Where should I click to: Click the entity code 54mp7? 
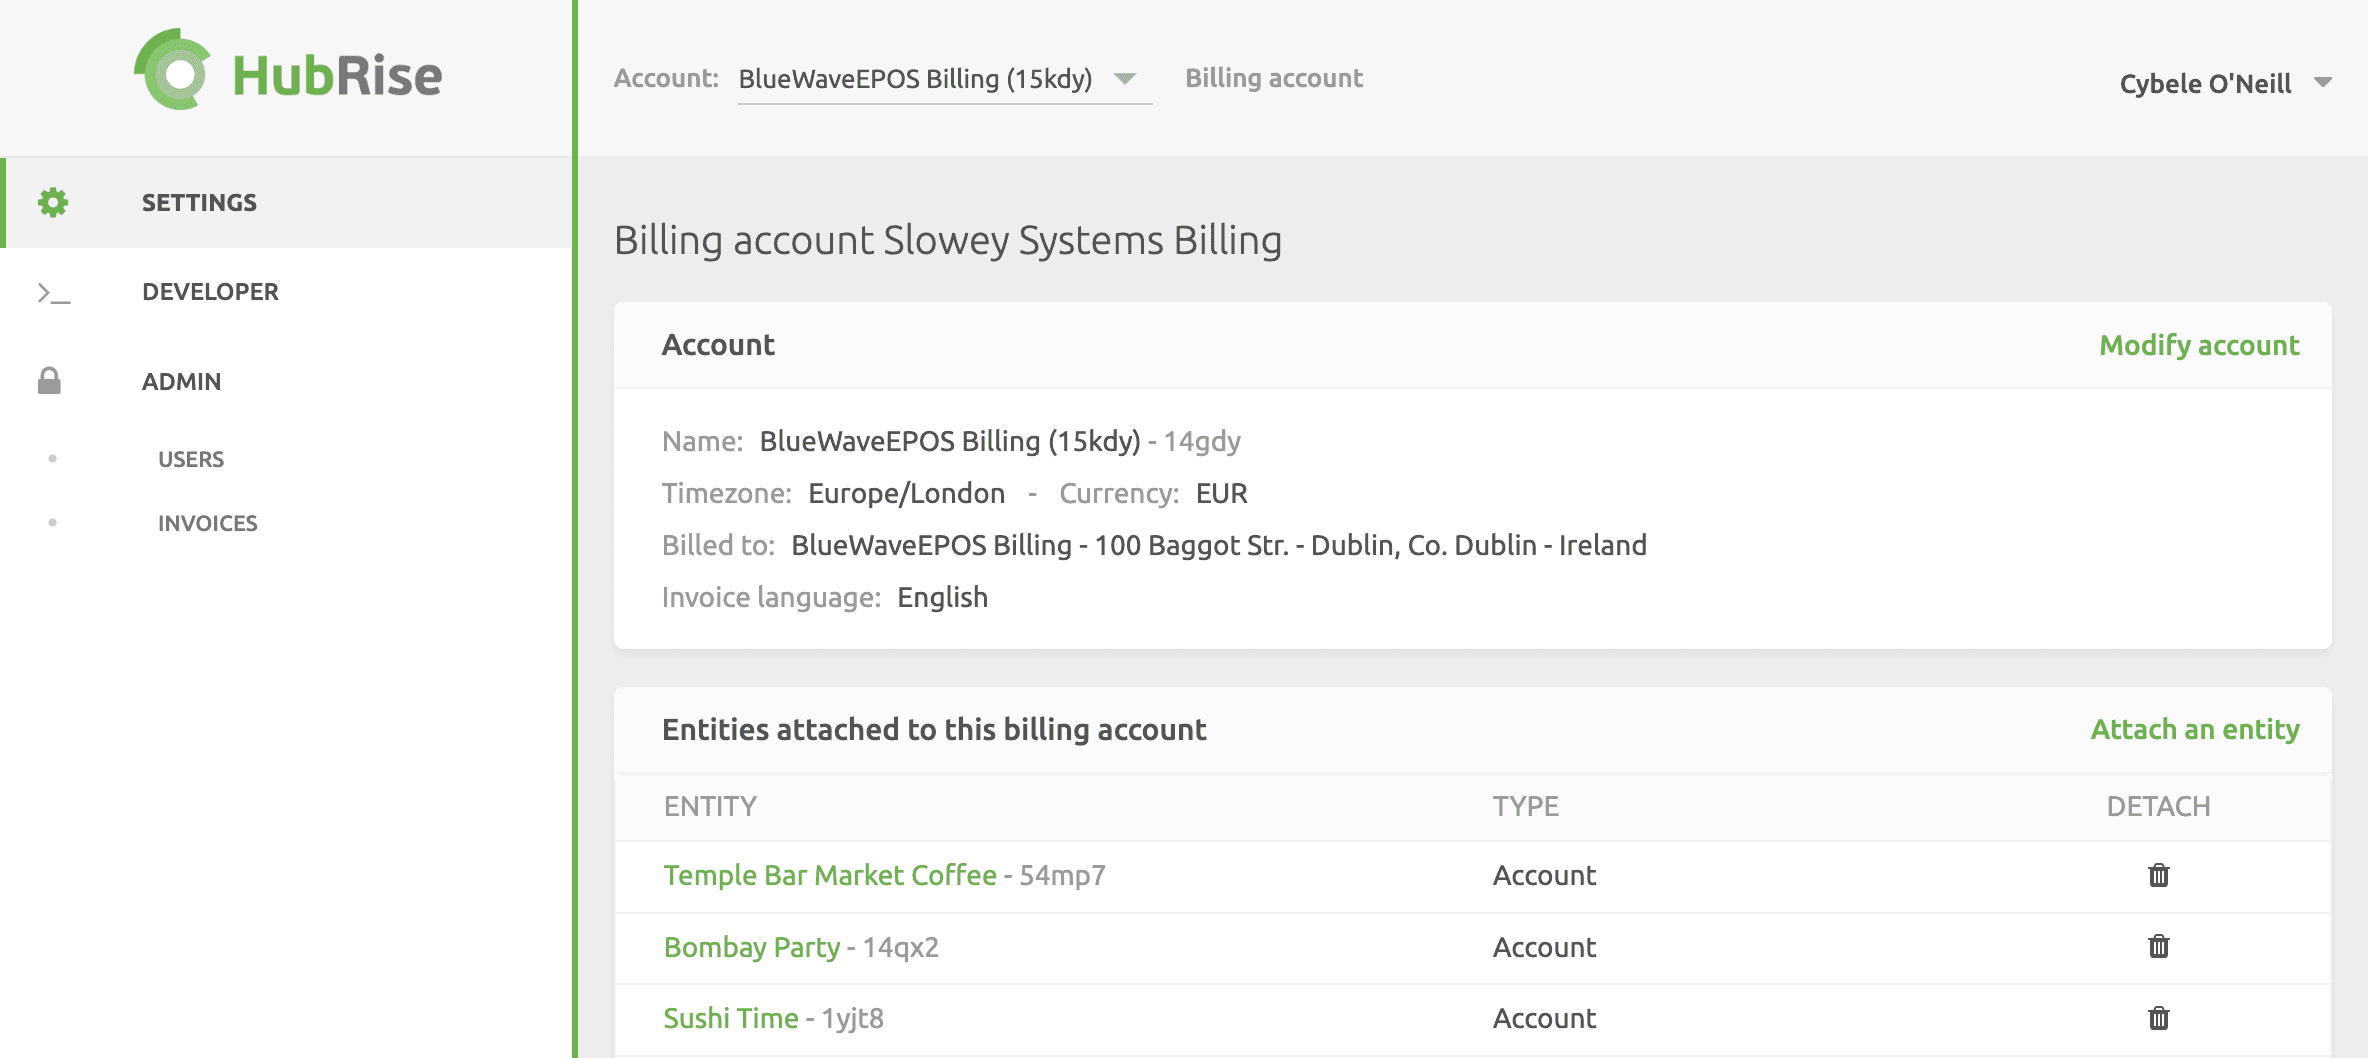(1062, 875)
